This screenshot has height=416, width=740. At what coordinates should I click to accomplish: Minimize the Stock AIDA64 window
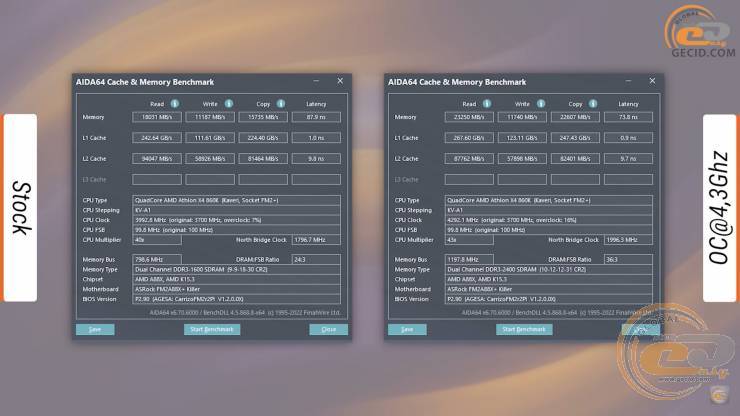point(316,81)
